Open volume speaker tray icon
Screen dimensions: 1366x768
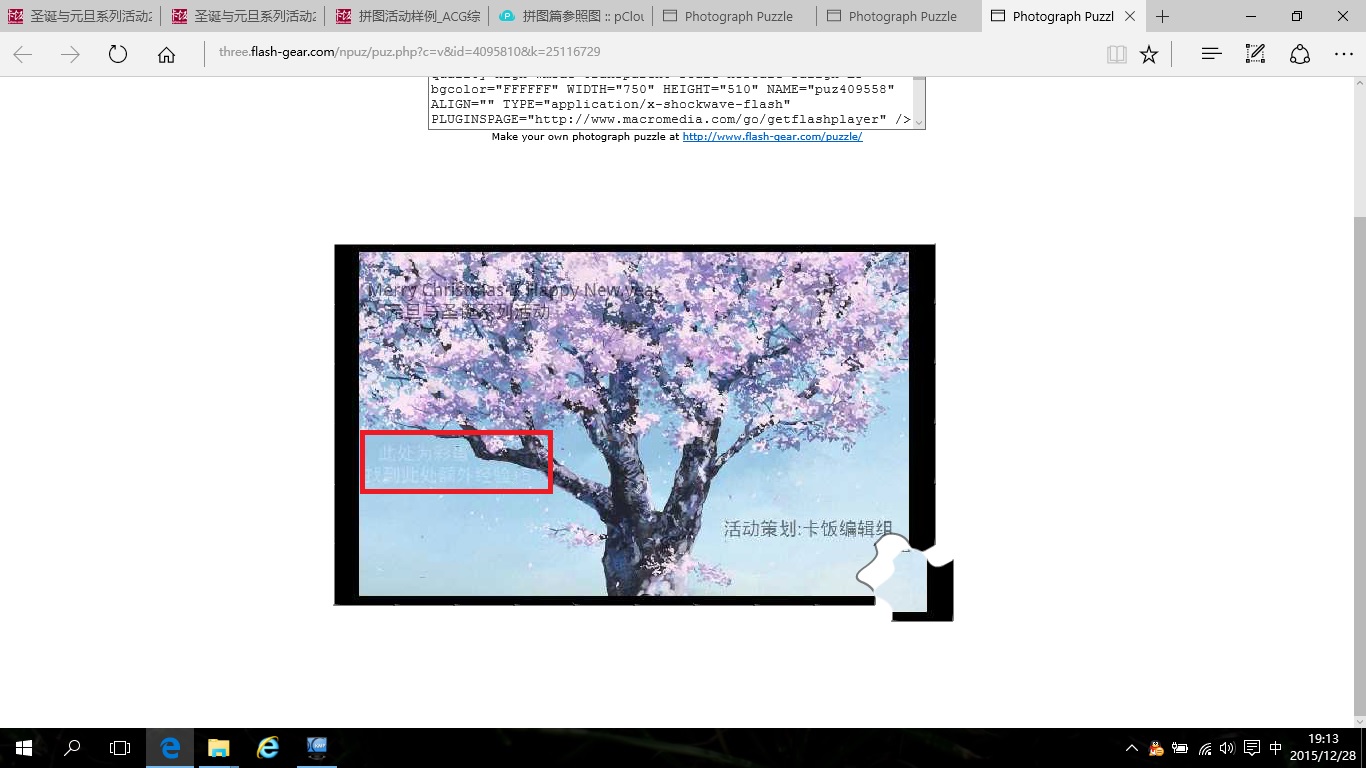(x=1227, y=748)
